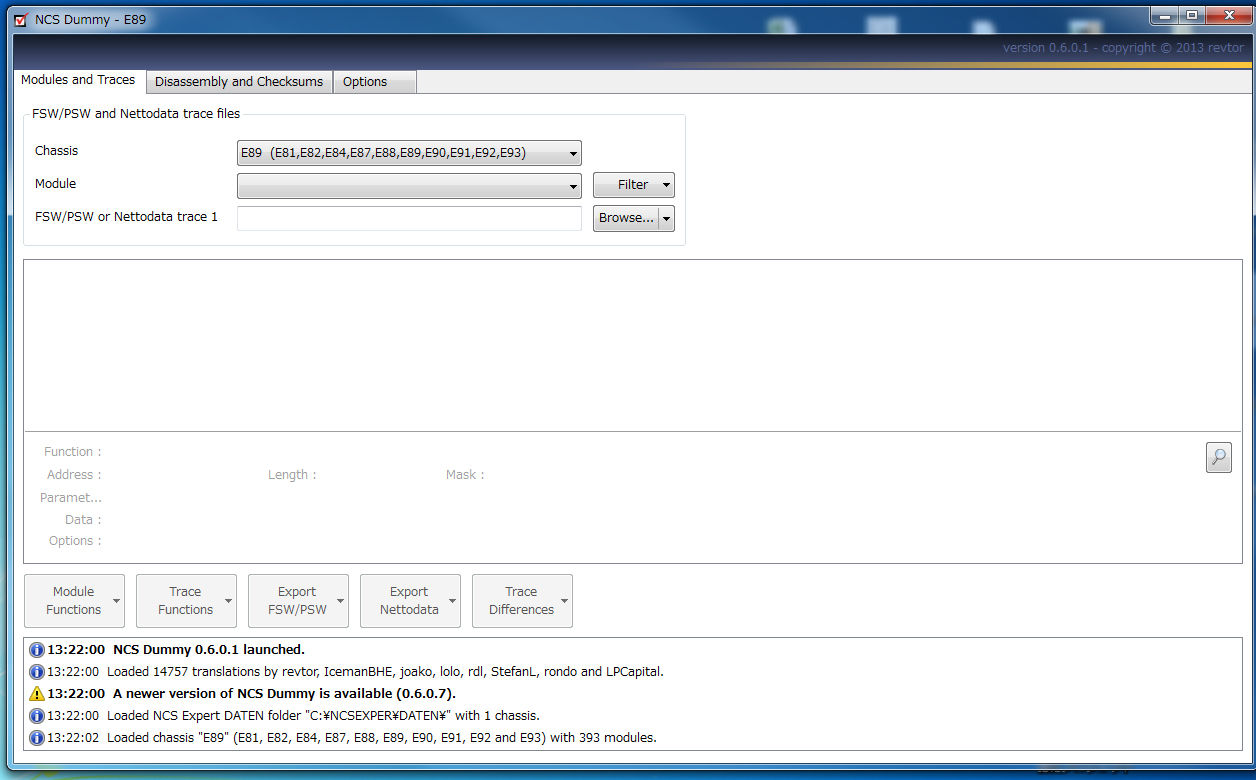Click the magnifier search icon button
Viewport: 1256px width, 780px height.
coord(1218,458)
